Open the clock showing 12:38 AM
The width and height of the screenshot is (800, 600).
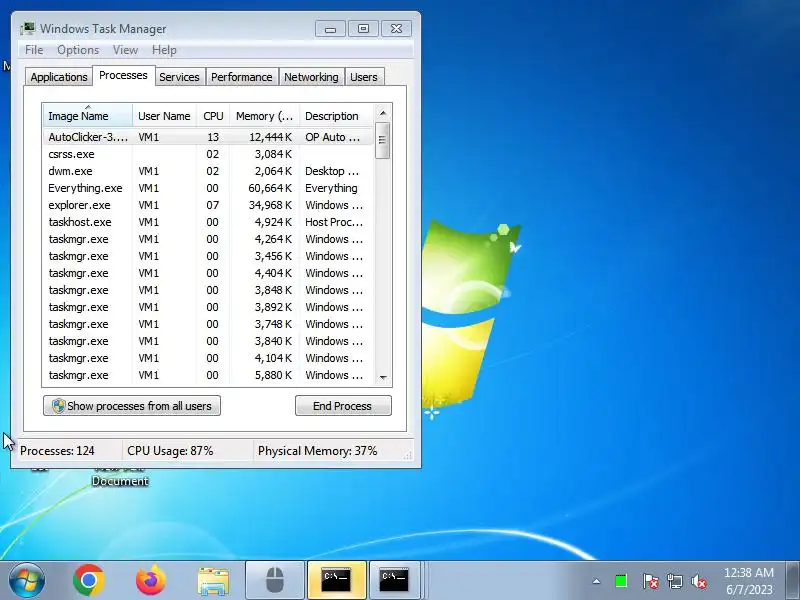tap(749, 581)
